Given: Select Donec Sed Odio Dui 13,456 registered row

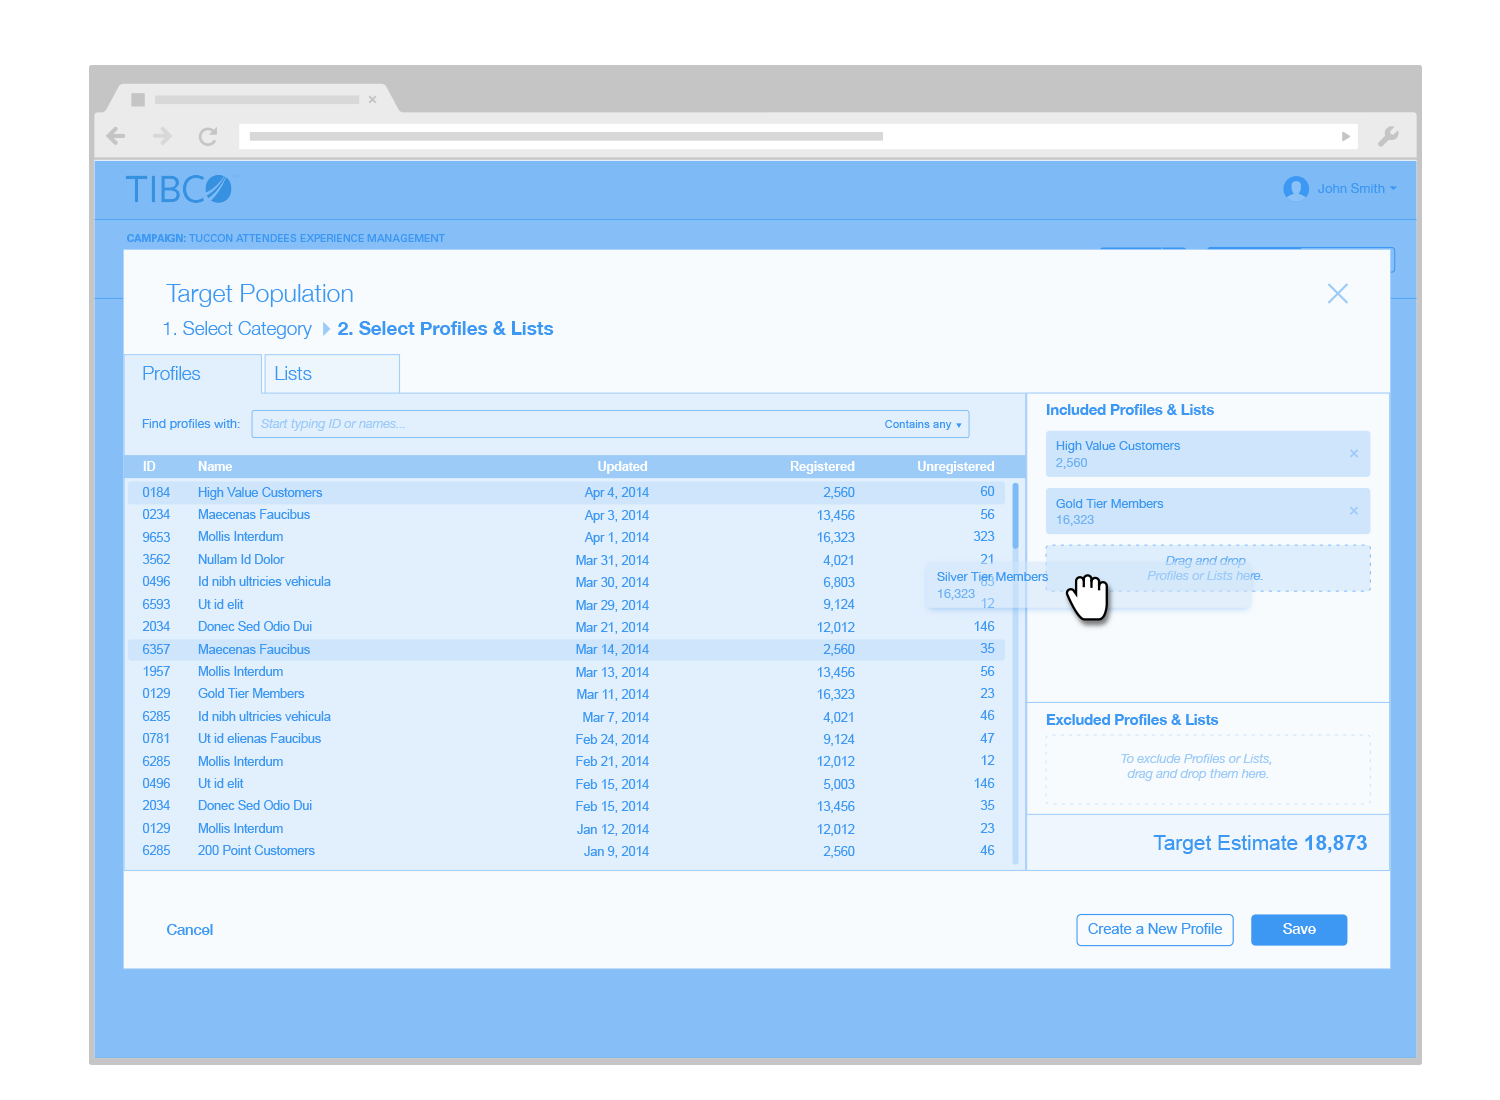Looking at the screenshot, I should pyautogui.click(x=567, y=806).
